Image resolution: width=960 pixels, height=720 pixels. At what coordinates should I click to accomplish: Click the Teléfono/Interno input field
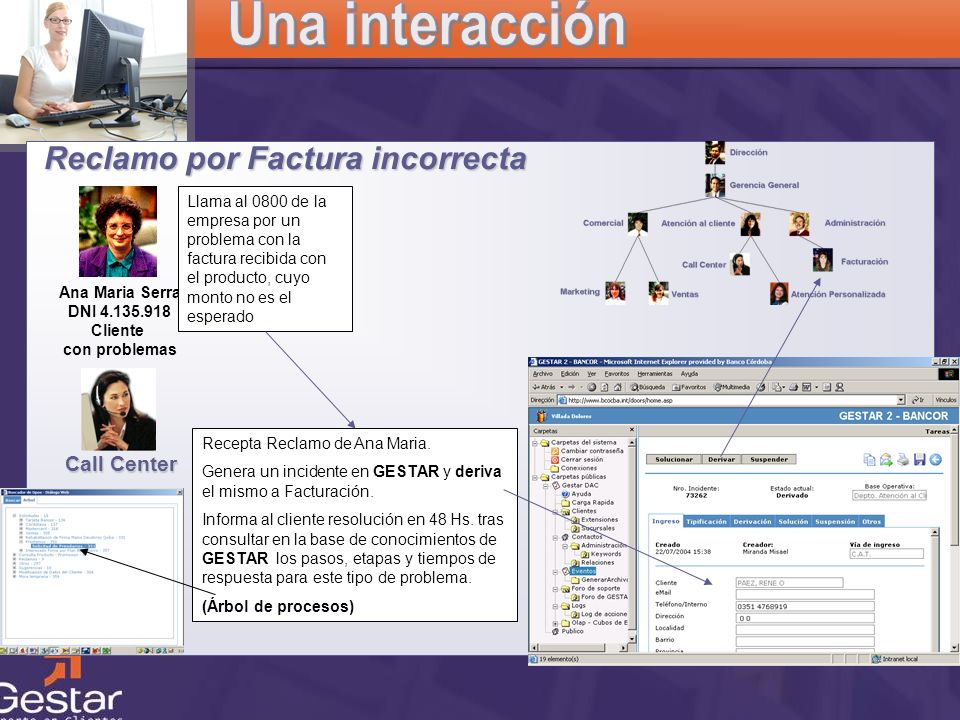(x=805, y=606)
